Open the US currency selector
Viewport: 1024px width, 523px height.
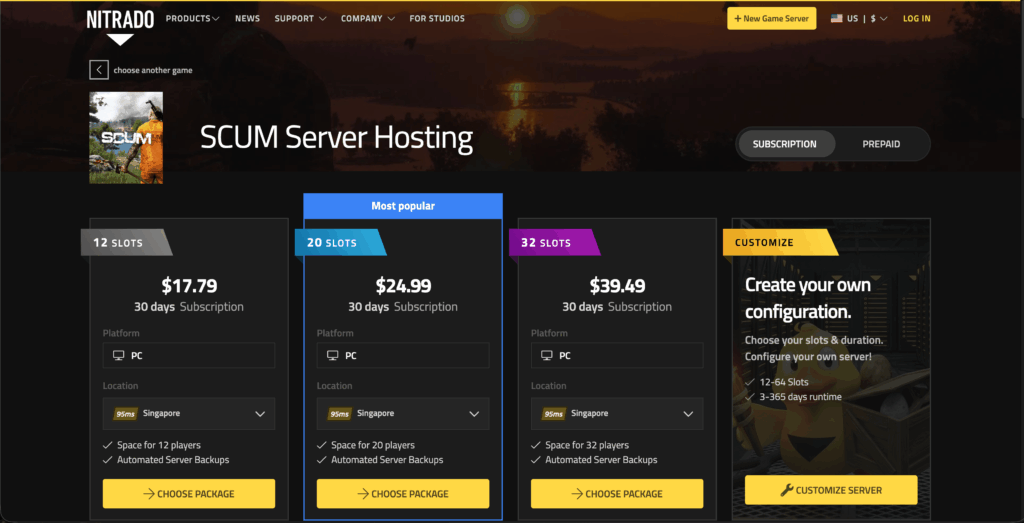[859, 18]
